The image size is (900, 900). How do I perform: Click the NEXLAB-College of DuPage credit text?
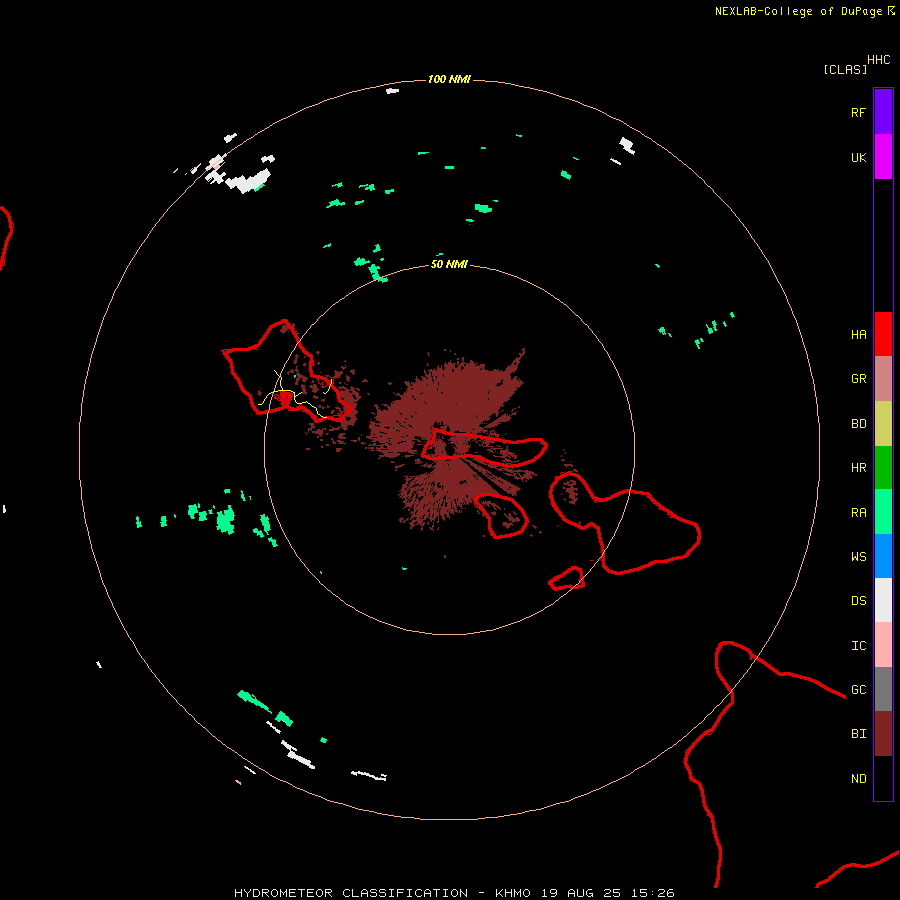point(798,11)
